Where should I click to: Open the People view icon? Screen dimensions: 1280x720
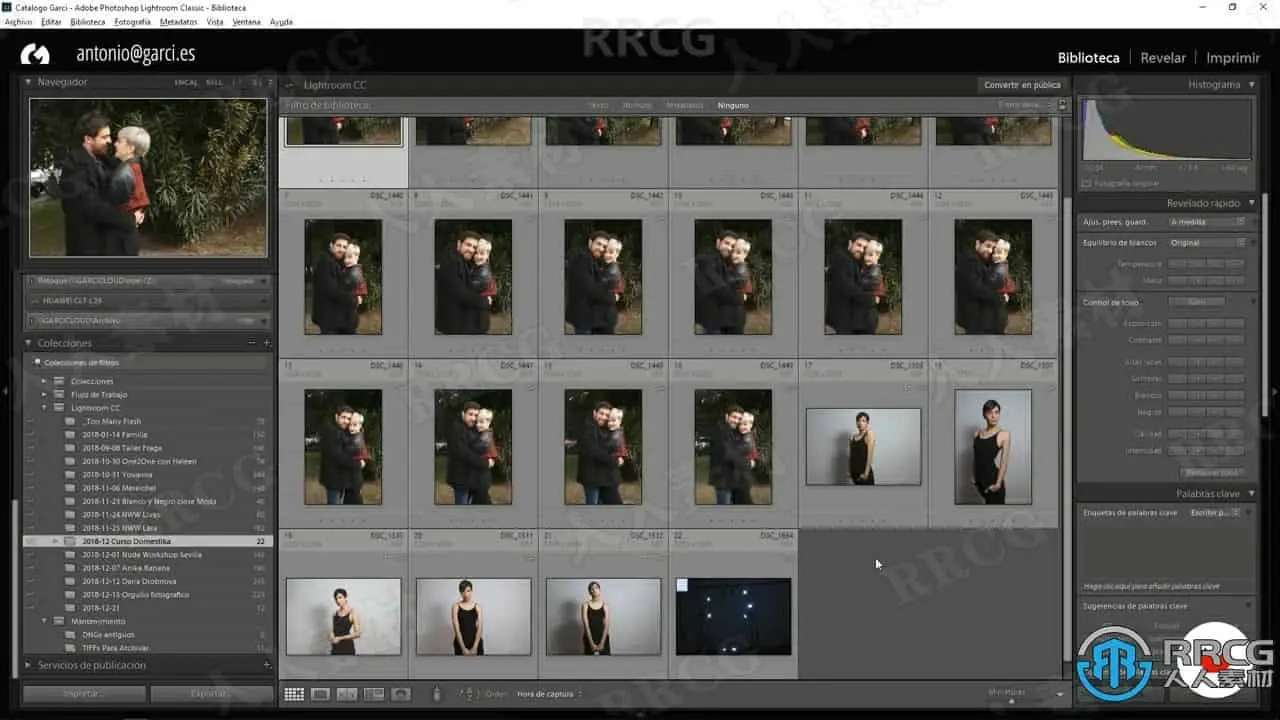tap(400, 694)
